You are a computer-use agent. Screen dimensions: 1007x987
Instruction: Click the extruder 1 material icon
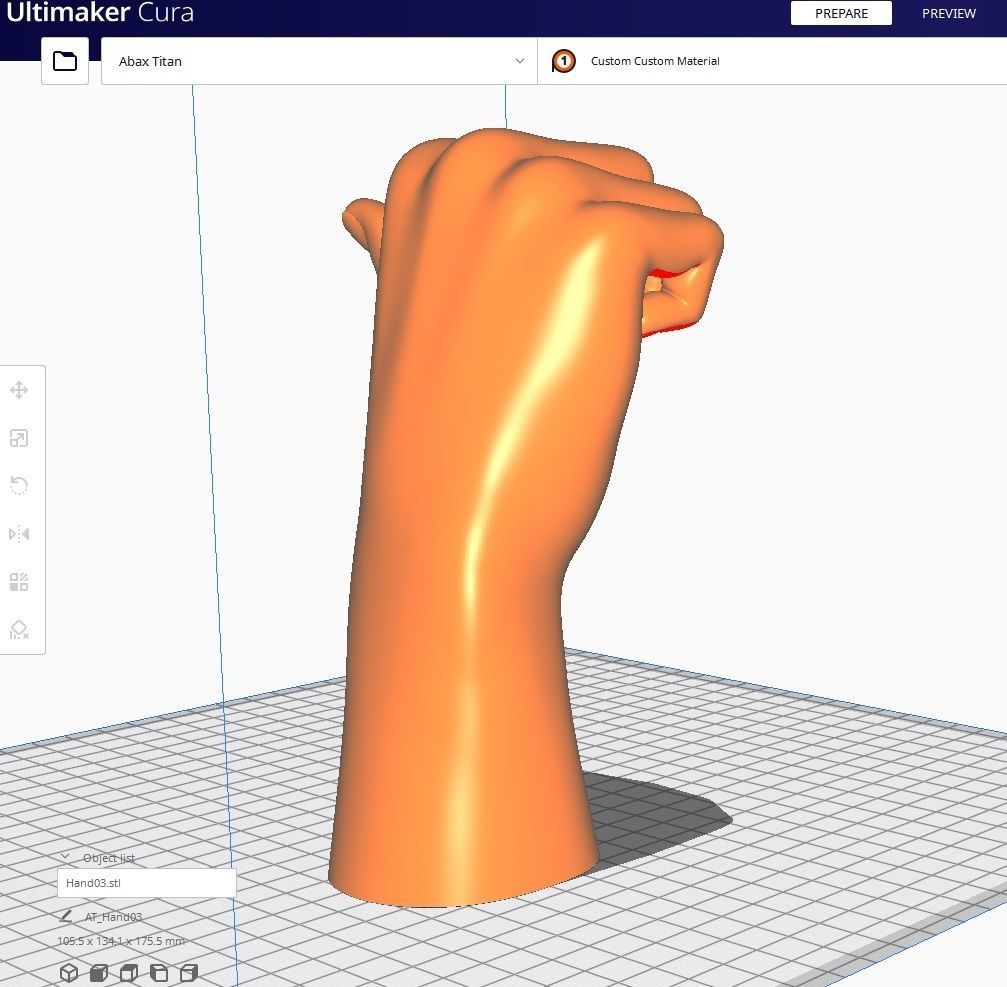pos(563,61)
